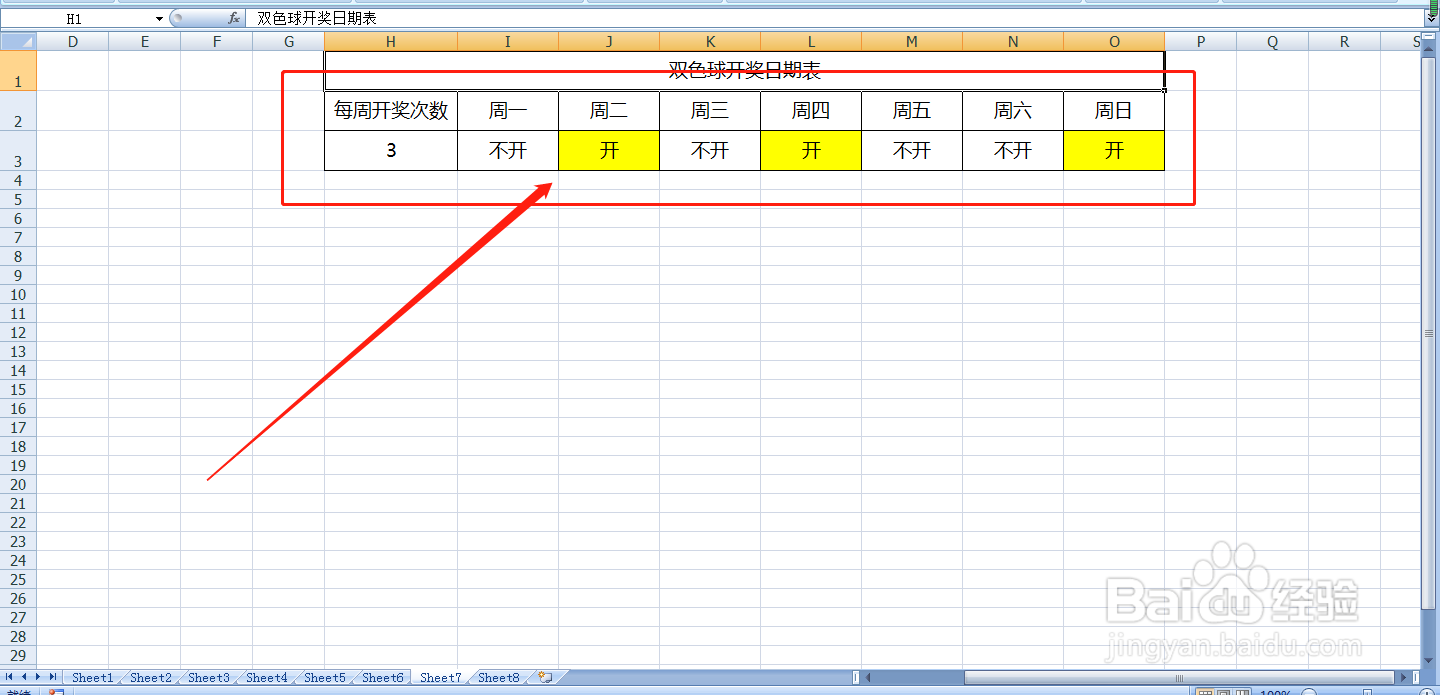The width and height of the screenshot is (1440, 695).
Task: Select the yellow 开 cell under 周日
Action: coord(1114,151)
